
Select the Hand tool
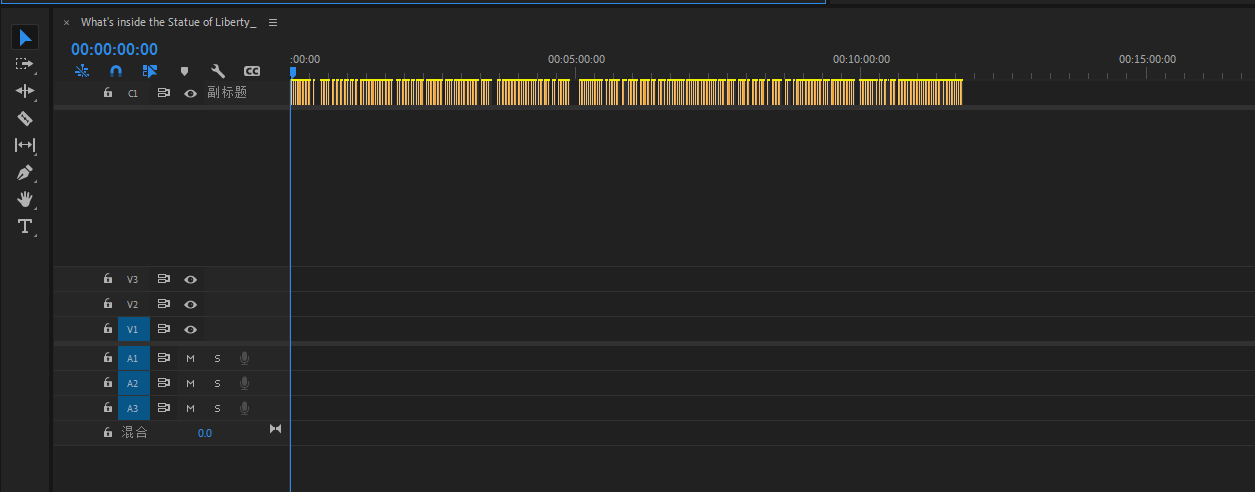(x=25, y=199)
